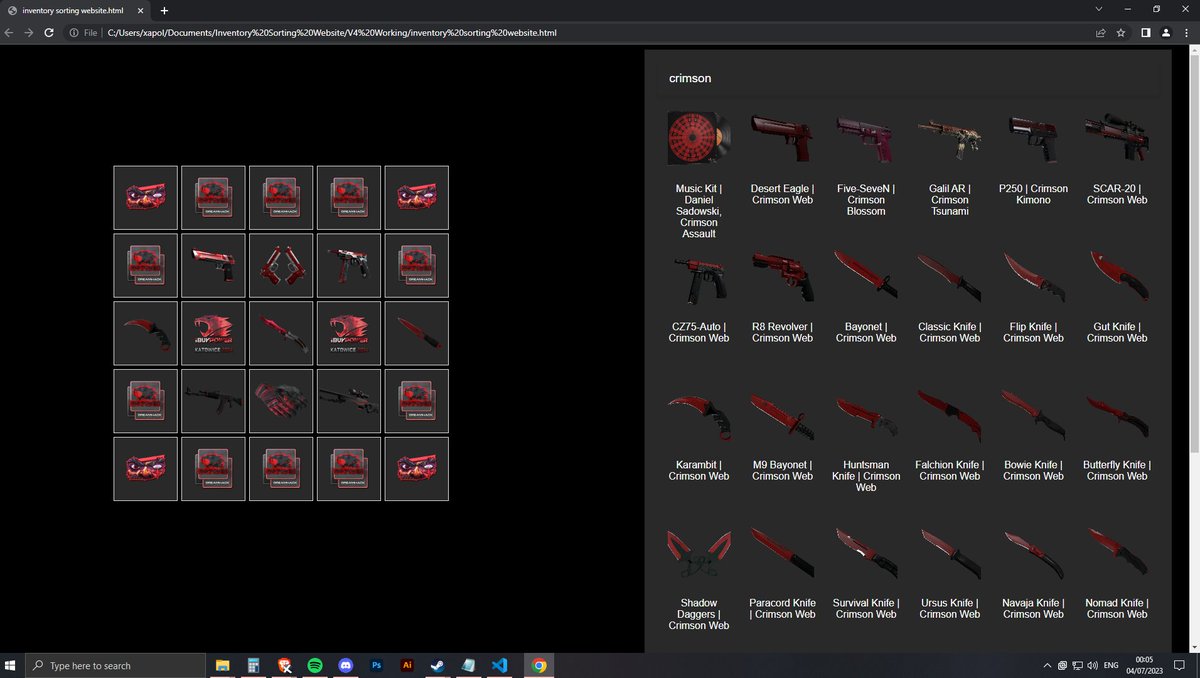This screenshot has width=1200, height=678.
Task: Open the Windows Start menu
Action: point(12,665)
